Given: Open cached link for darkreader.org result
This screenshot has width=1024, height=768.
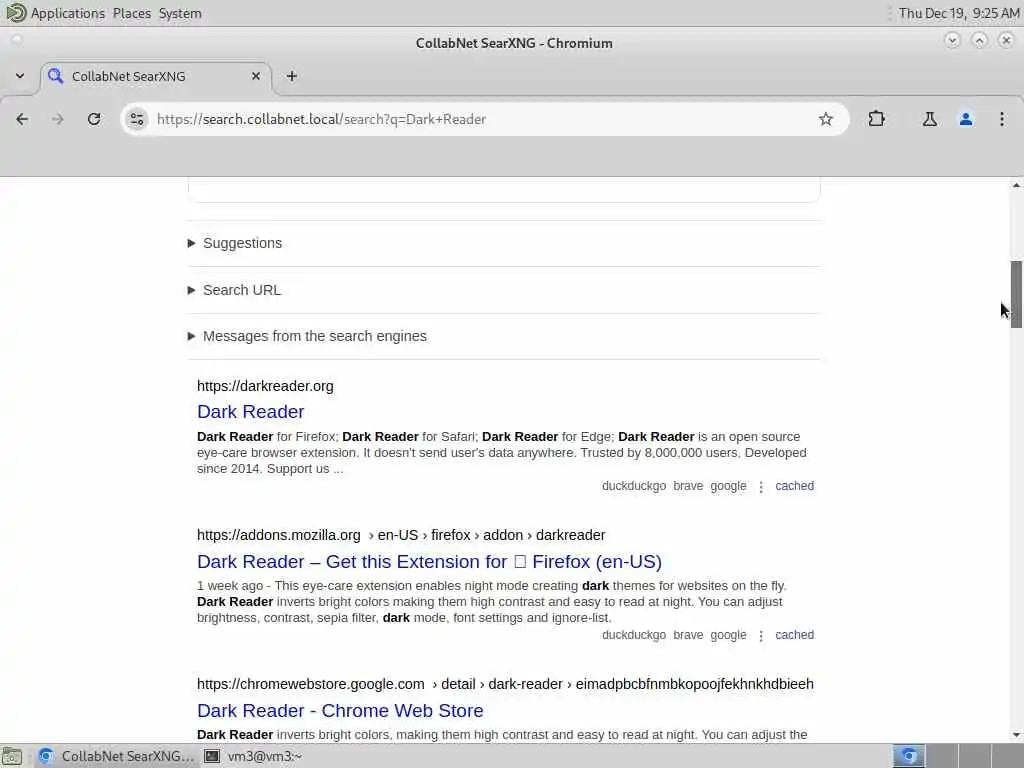Looking at the screenshot, I should click(794, 486).
